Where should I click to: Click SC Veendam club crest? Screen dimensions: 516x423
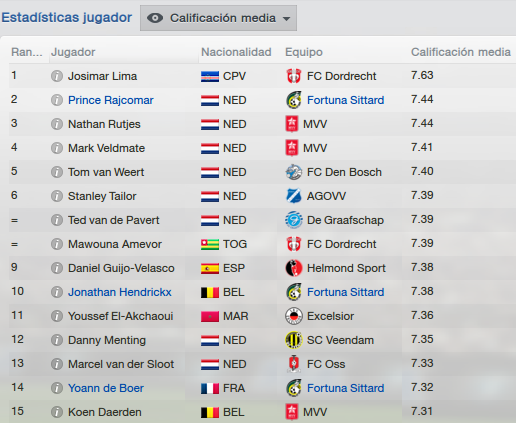coord(294,340)
